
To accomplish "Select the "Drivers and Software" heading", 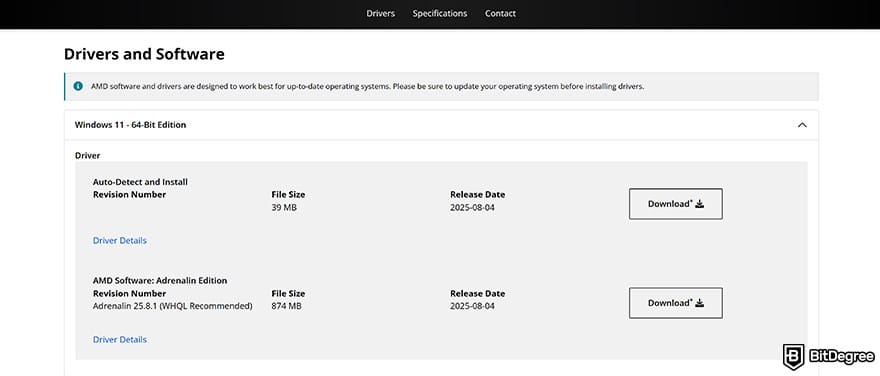I will (x=144, y=54).
